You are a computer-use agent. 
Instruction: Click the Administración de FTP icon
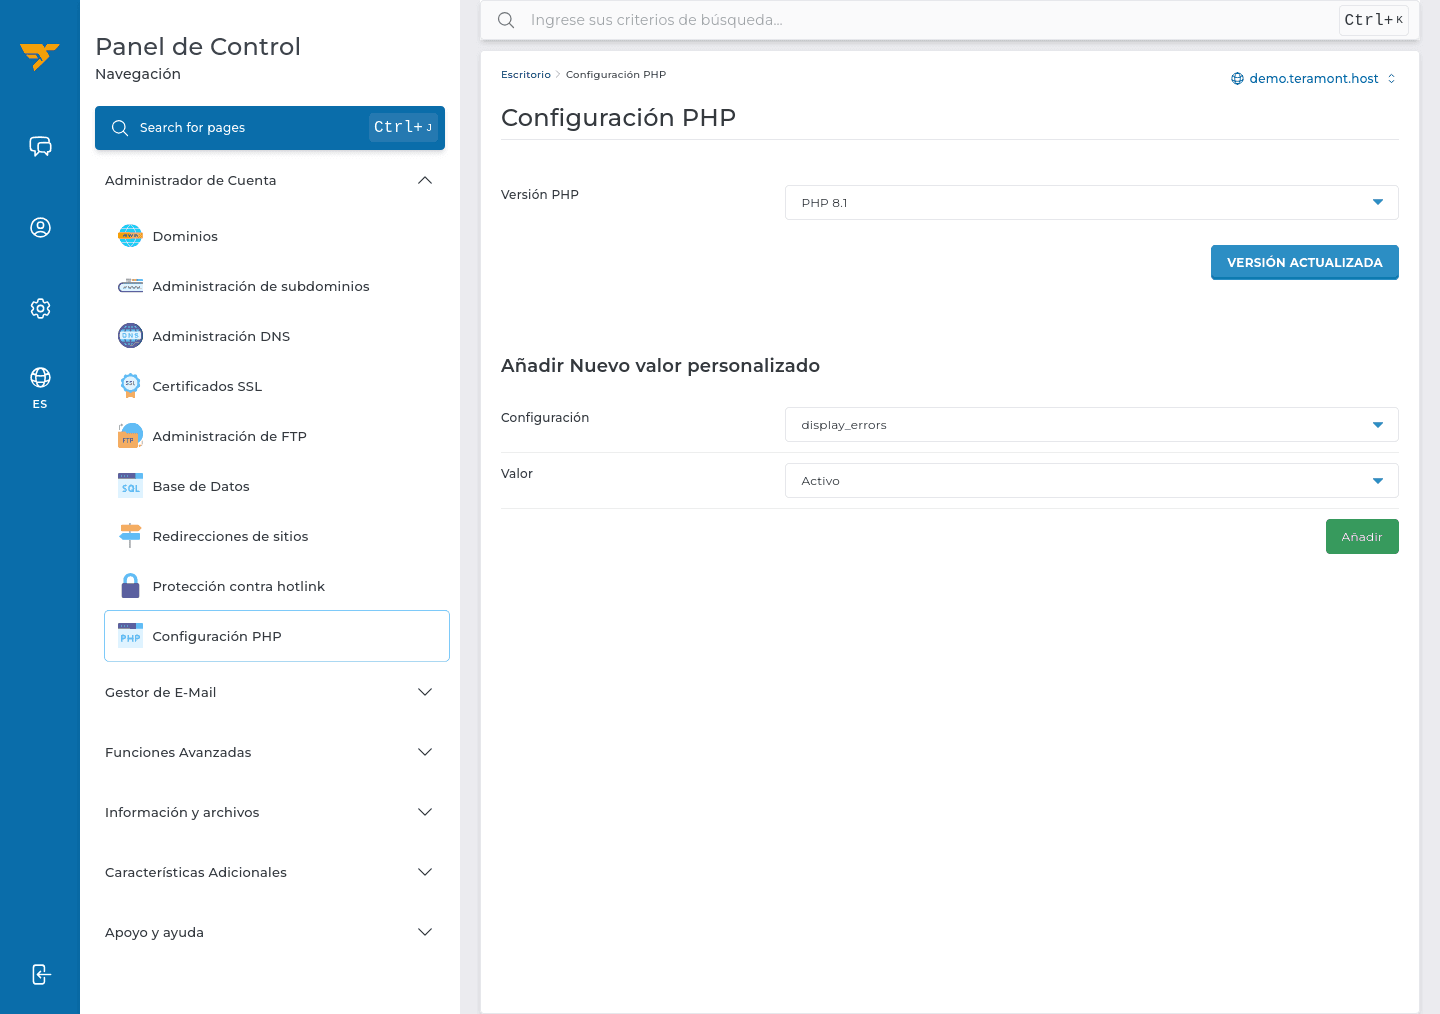[130, 436]
